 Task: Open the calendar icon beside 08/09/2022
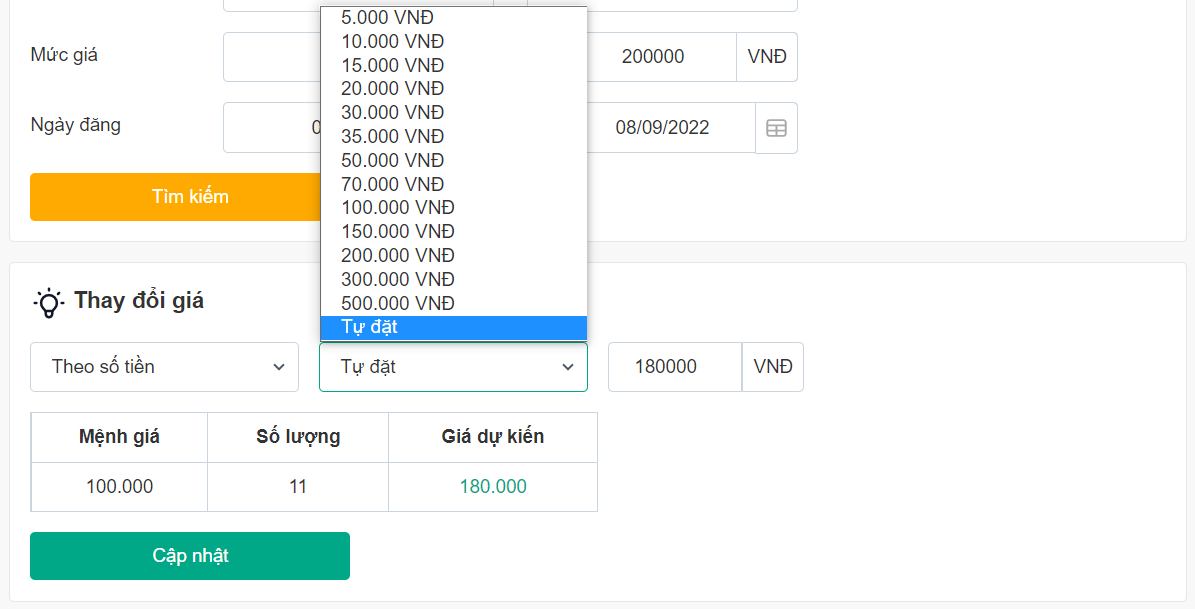coord(776,128)
